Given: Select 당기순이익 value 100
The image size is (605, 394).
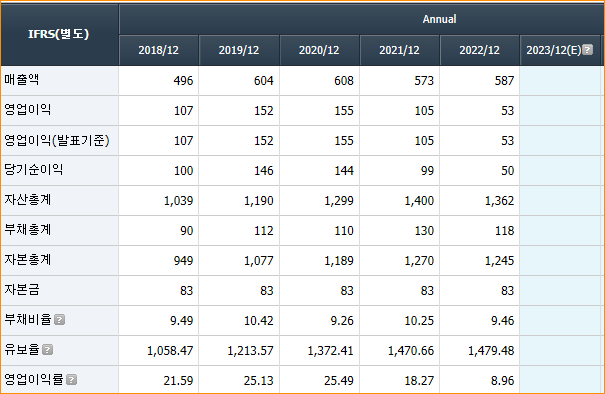Looking at the screenshot, I should (x=183, y=171).
